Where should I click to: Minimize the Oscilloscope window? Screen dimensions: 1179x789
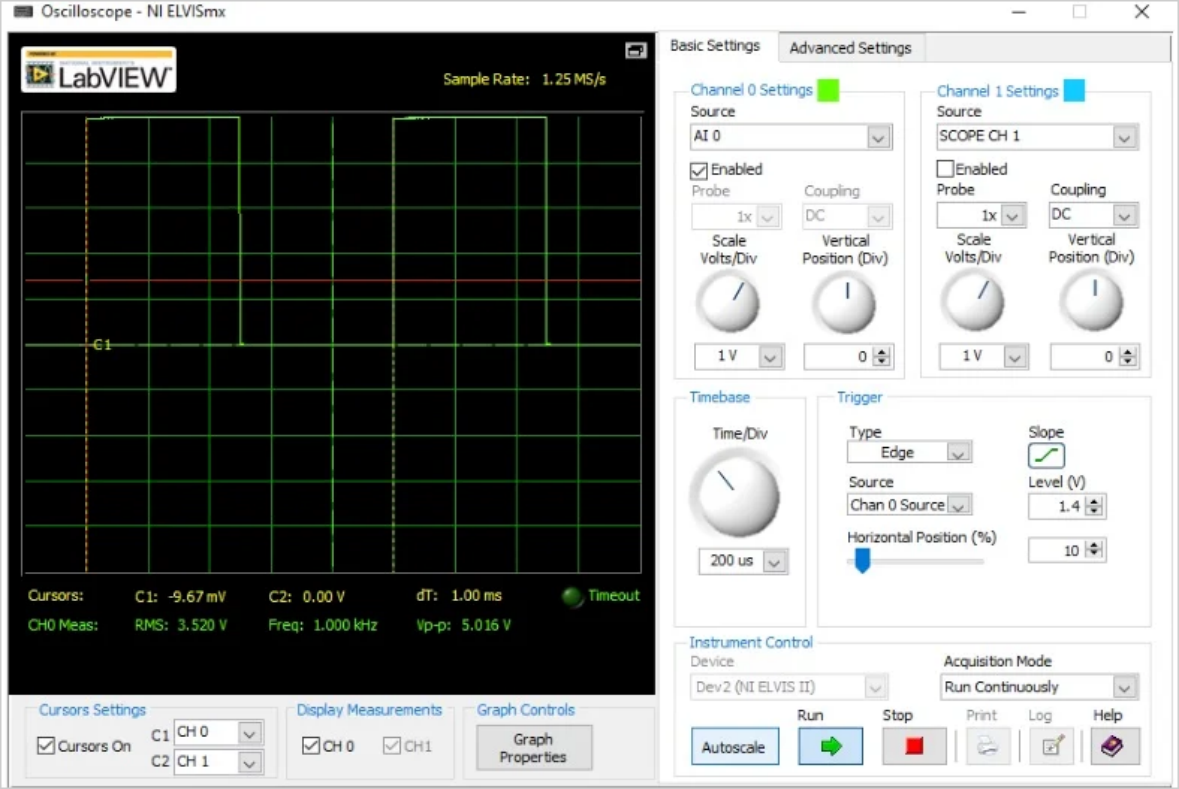coord(1019,12)
